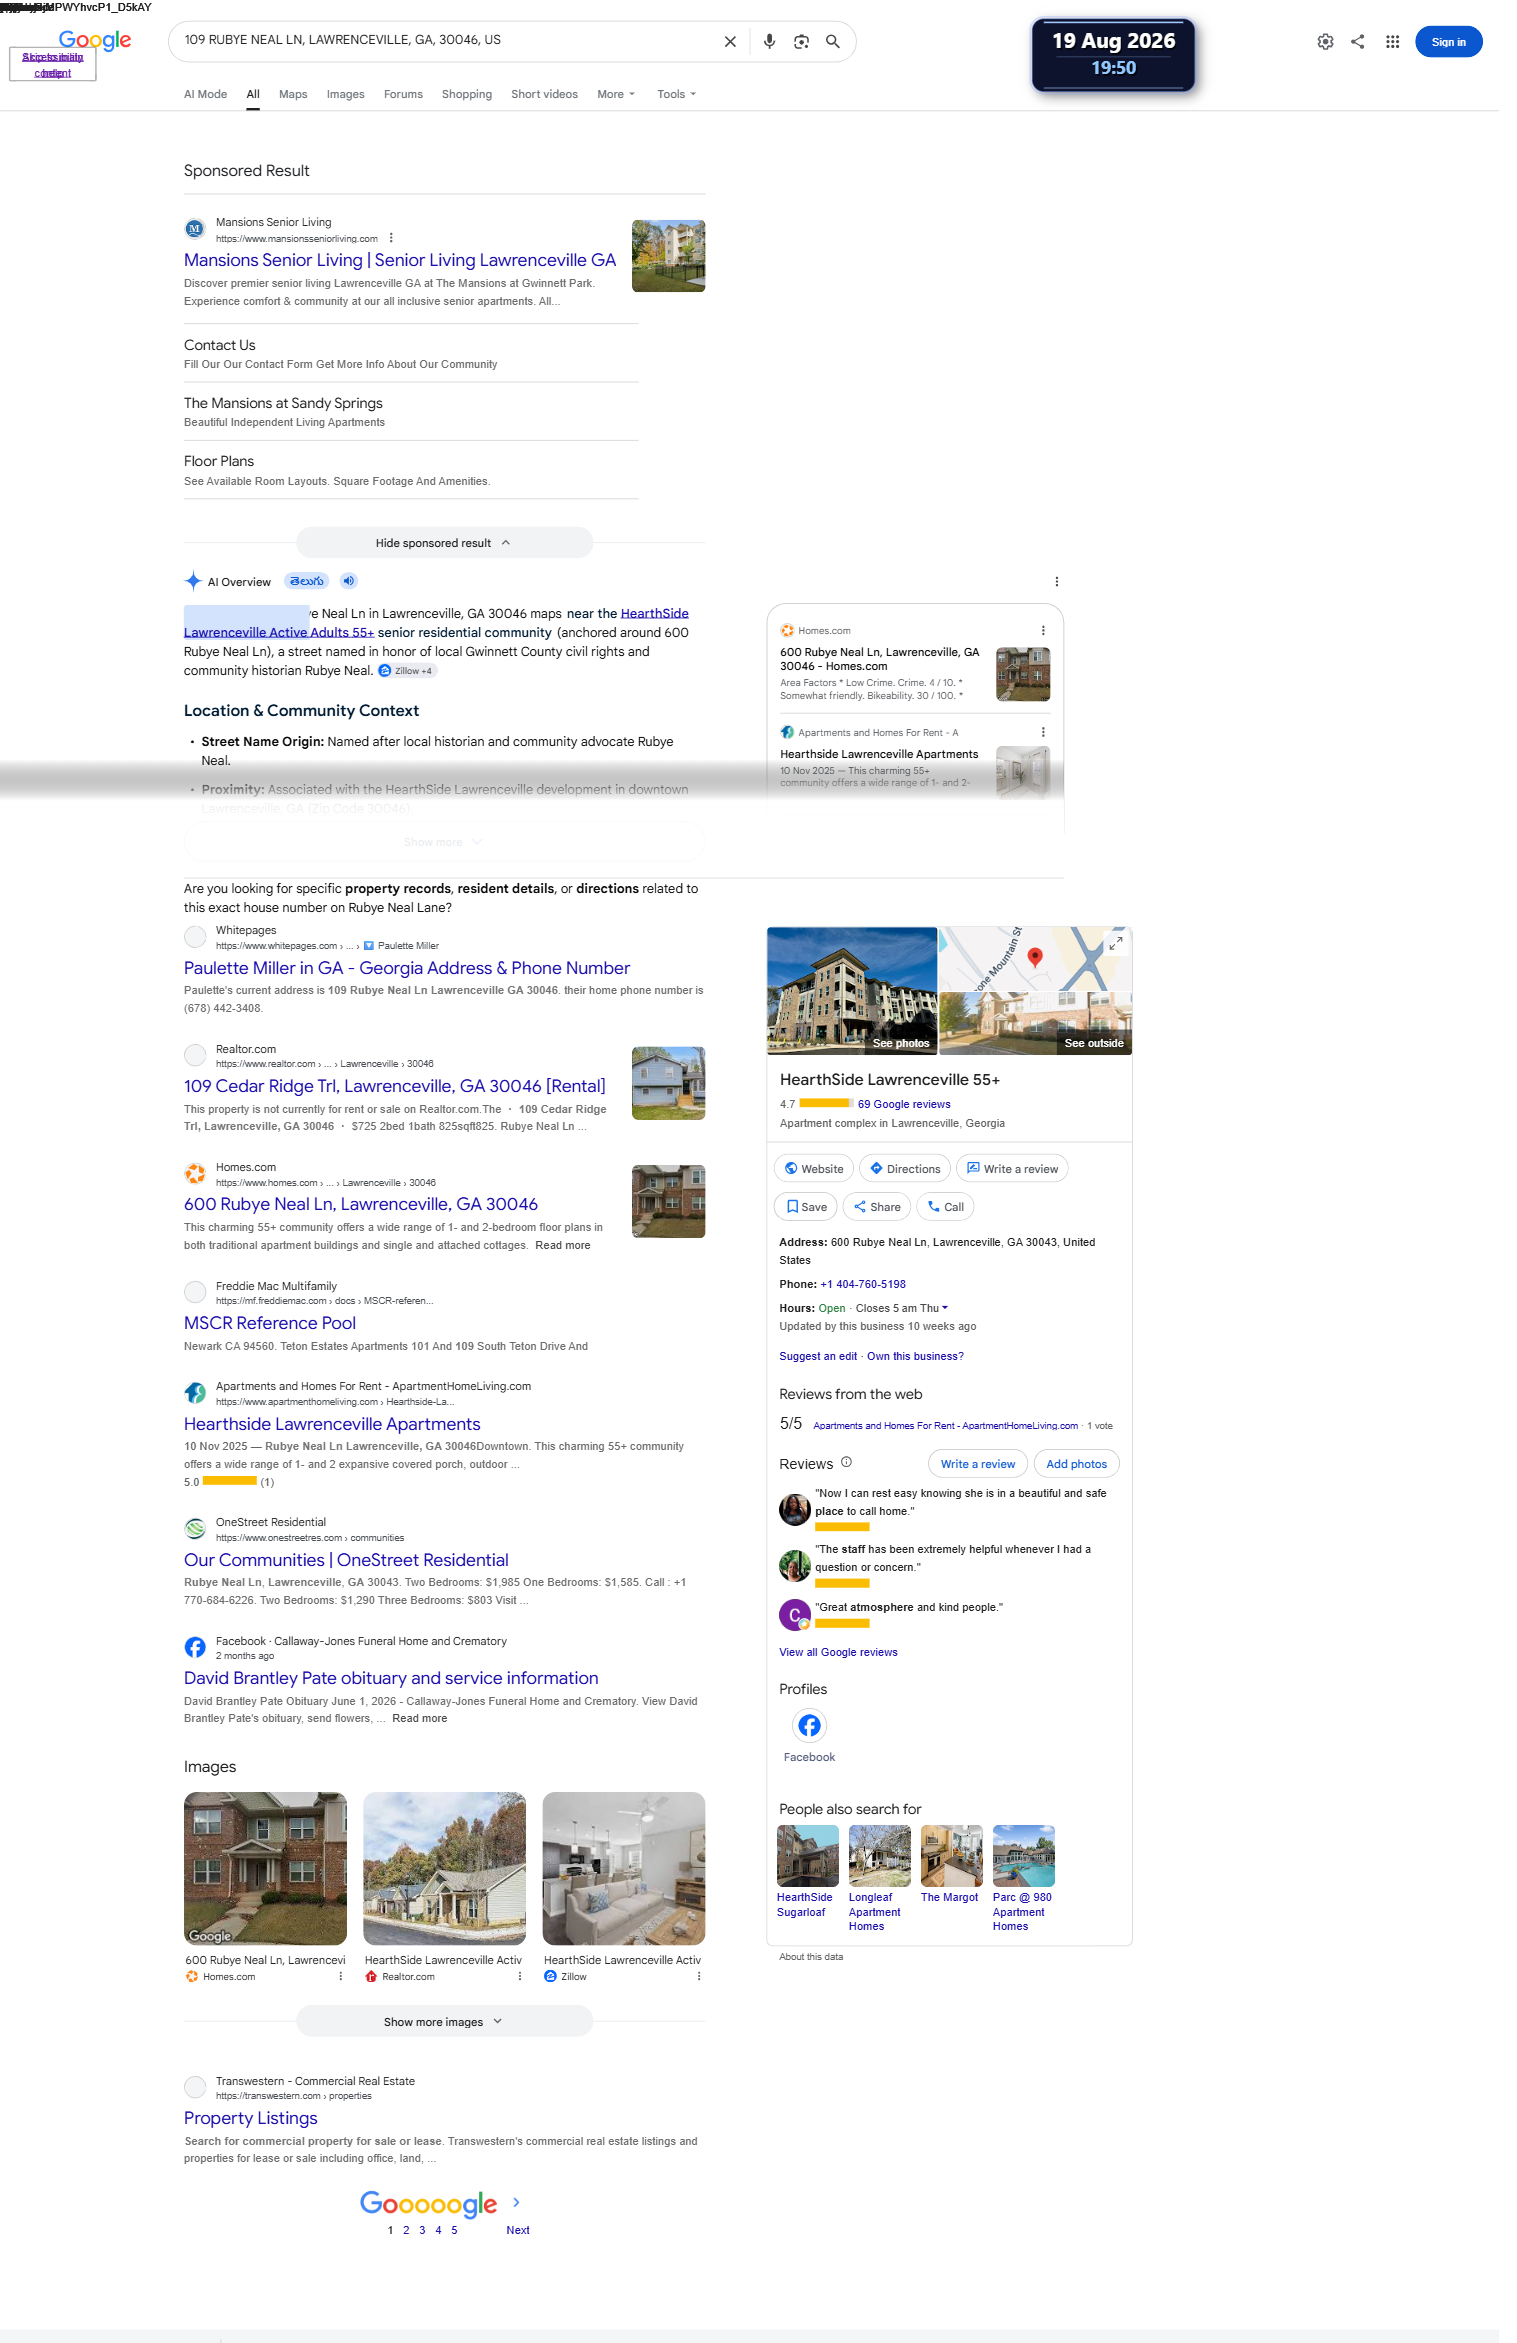Open Suggest an edit link
1517x2343 pixels.
[x=818, y=1356]
